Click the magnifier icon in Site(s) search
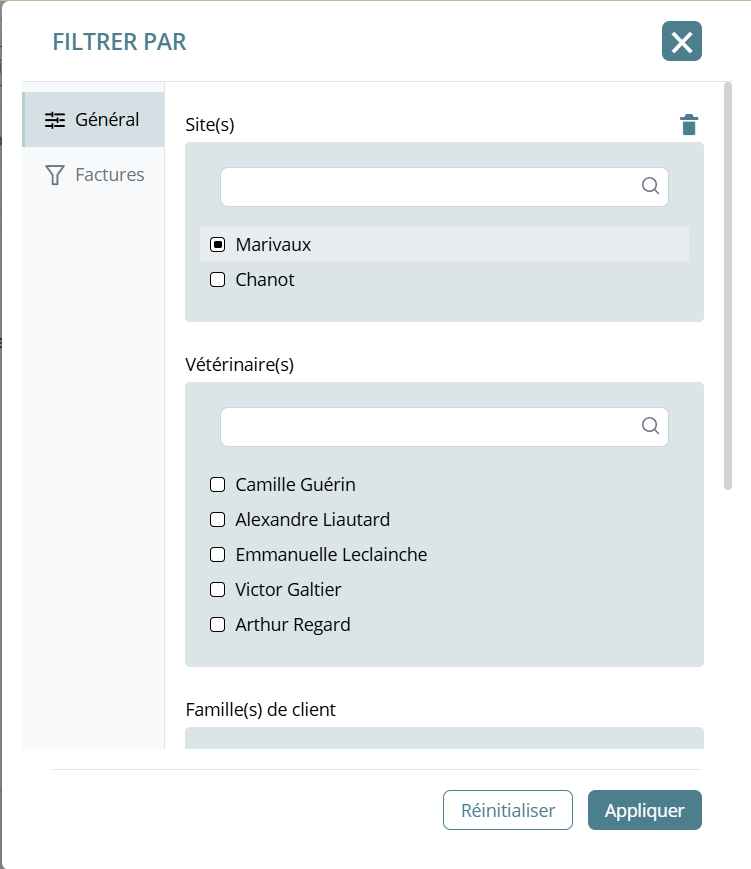751x869 pixels. (650, 186)
